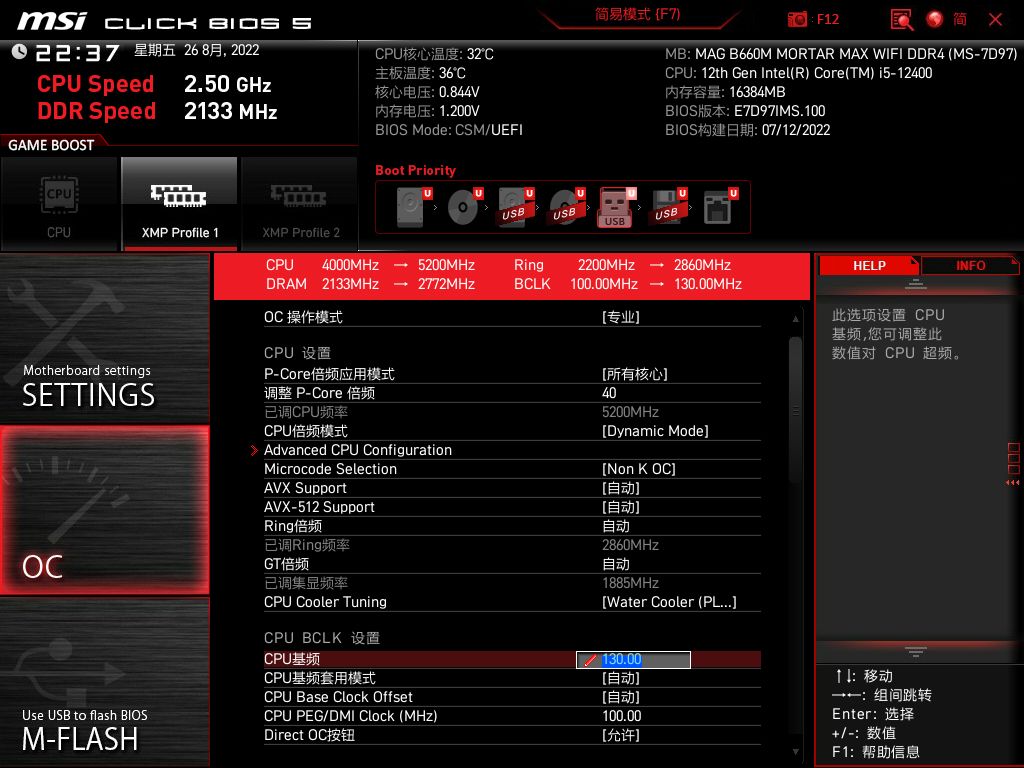Click the 已调CPU频率 5200MHz row
The image size is (1024, 768).
(512, 412)
